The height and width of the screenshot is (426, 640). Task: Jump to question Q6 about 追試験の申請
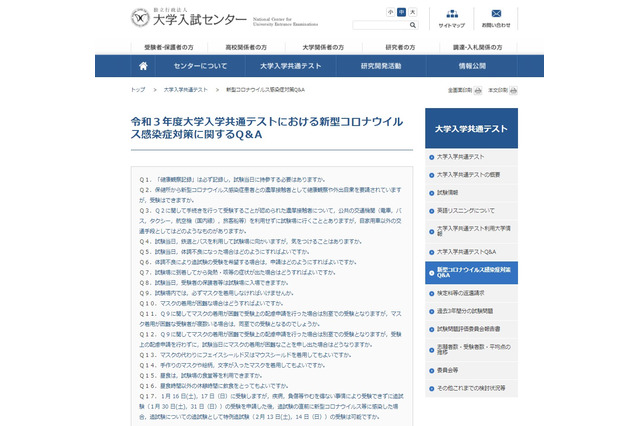click(248, 262)
